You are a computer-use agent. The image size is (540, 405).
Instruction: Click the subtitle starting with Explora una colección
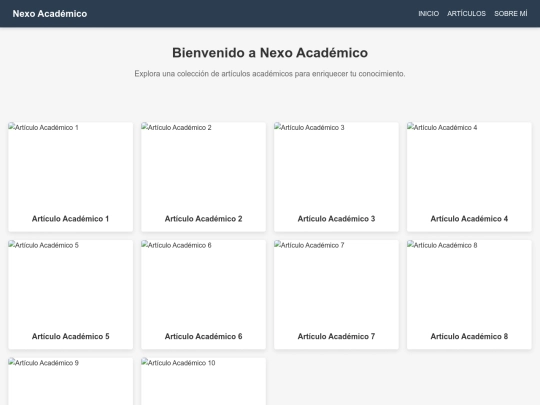point(270,74)
